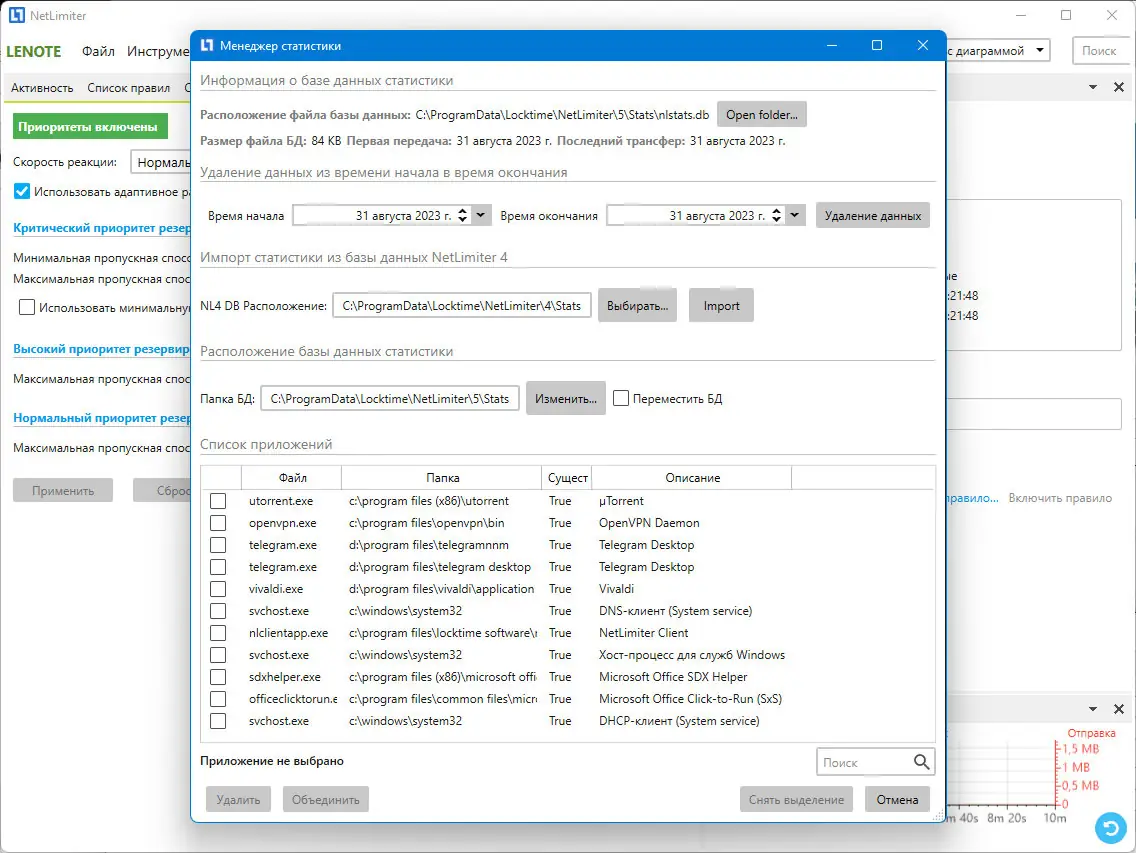This screenshot has width=1136, height=853.
Task: Switch to the Активность tab
Action: click(42, 88)
